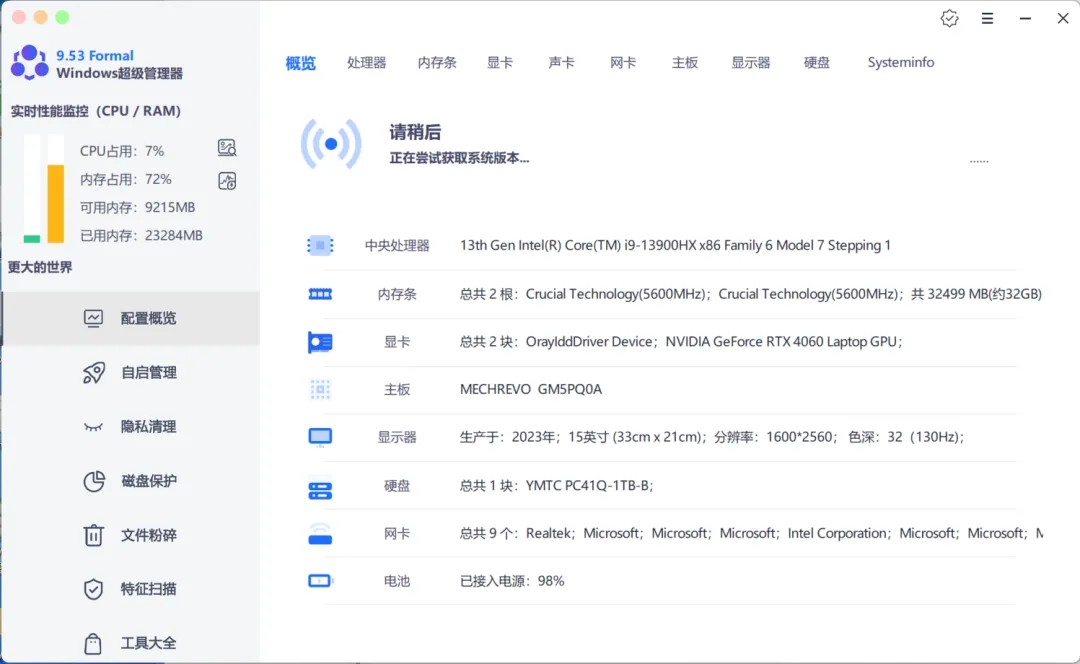
Task: Open the Systeminfo tab
Action: (x=901, y=63)
